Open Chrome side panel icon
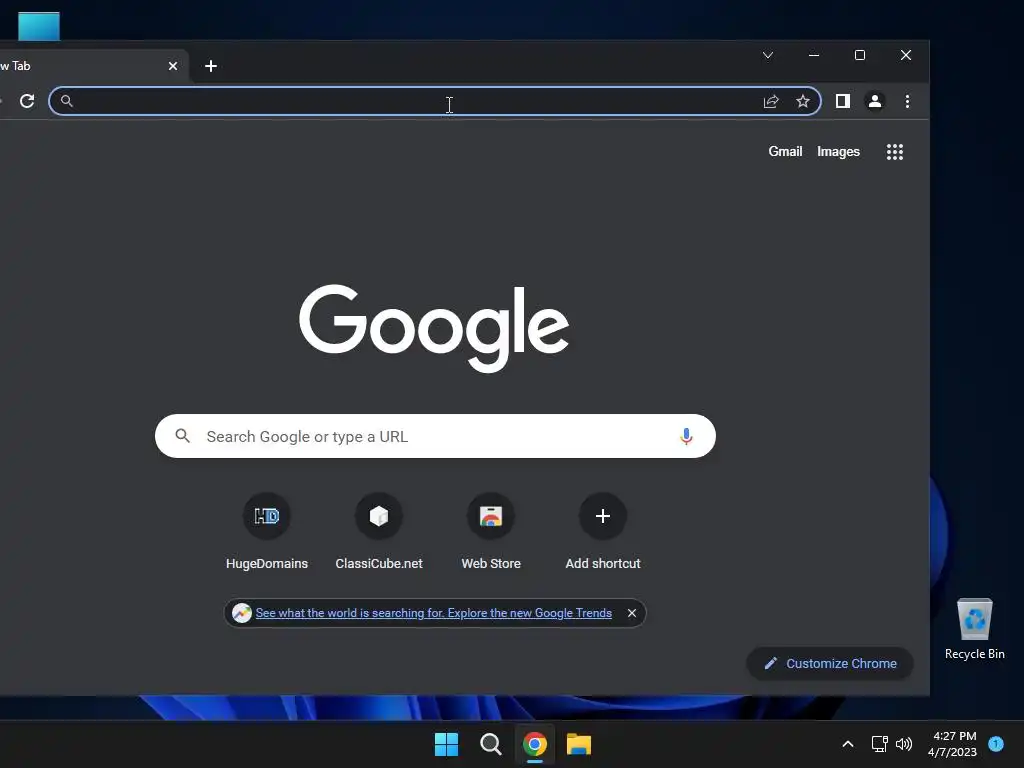This screenshot has width=1024, height=768. click(842, 101)
